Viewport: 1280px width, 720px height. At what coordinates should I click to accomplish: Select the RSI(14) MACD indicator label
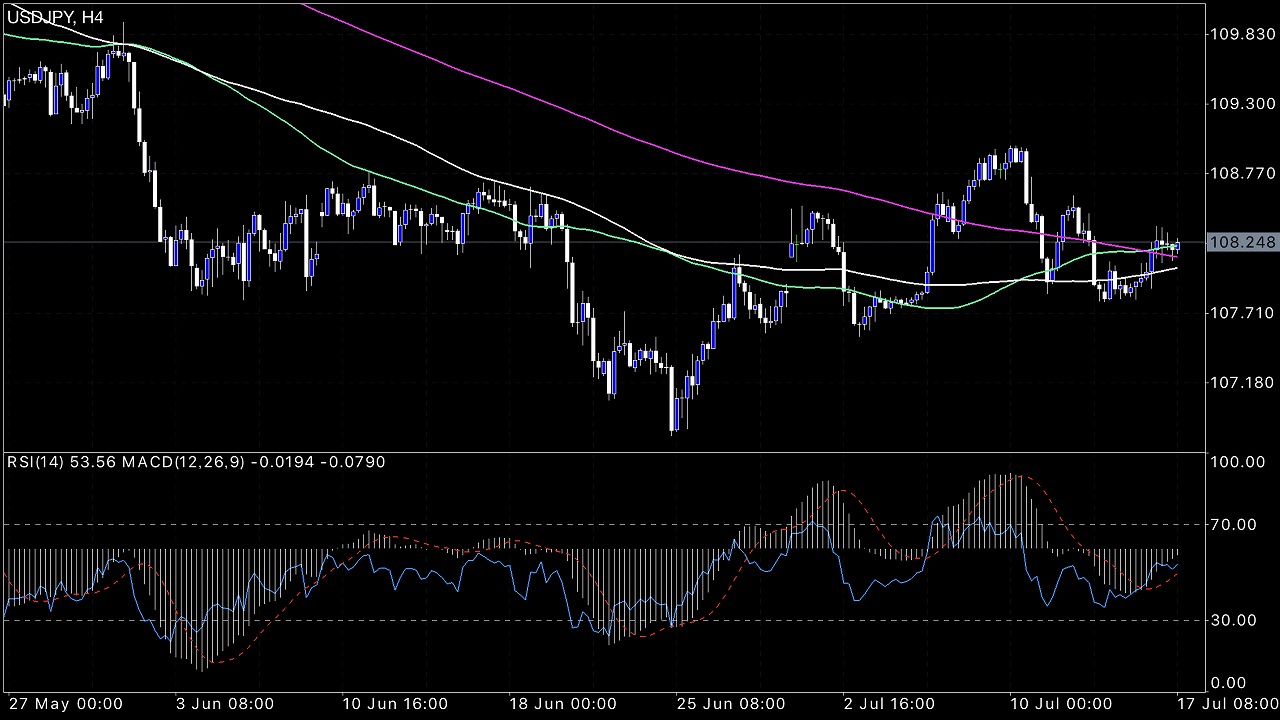pos(196,462)
